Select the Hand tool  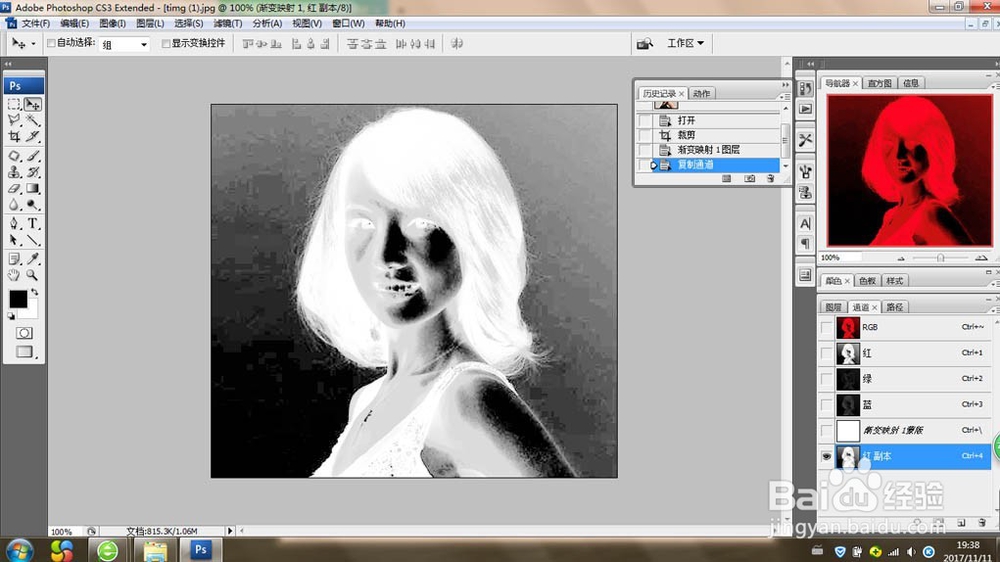(14, 275)
